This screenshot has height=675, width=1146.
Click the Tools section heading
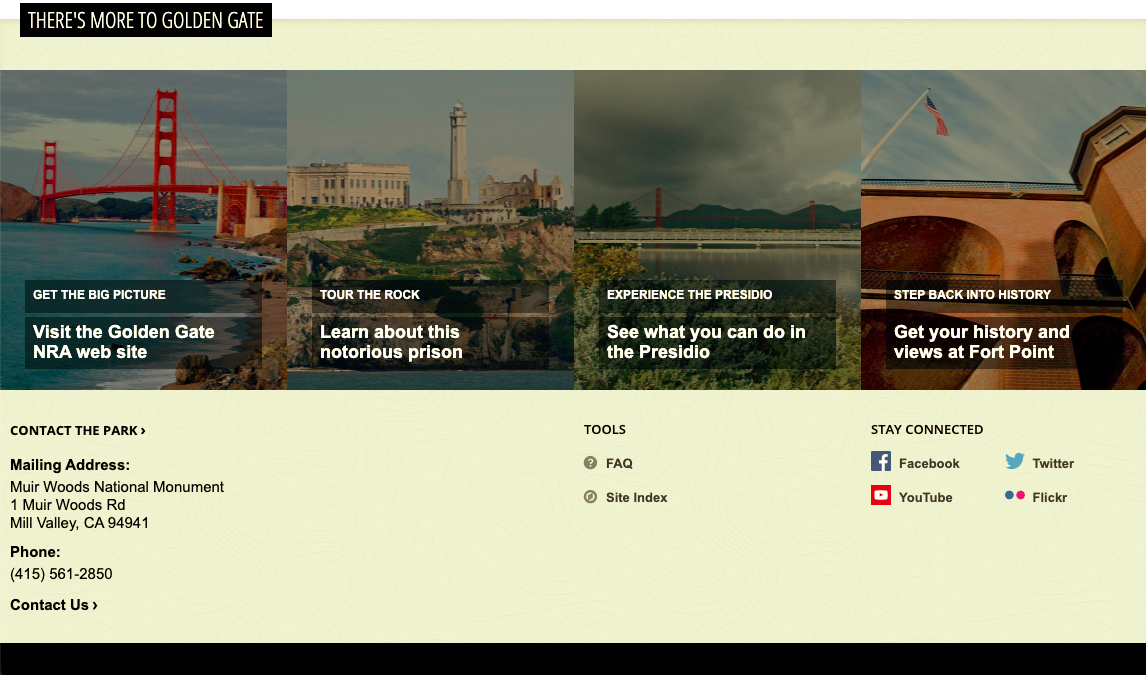[604, 430]
